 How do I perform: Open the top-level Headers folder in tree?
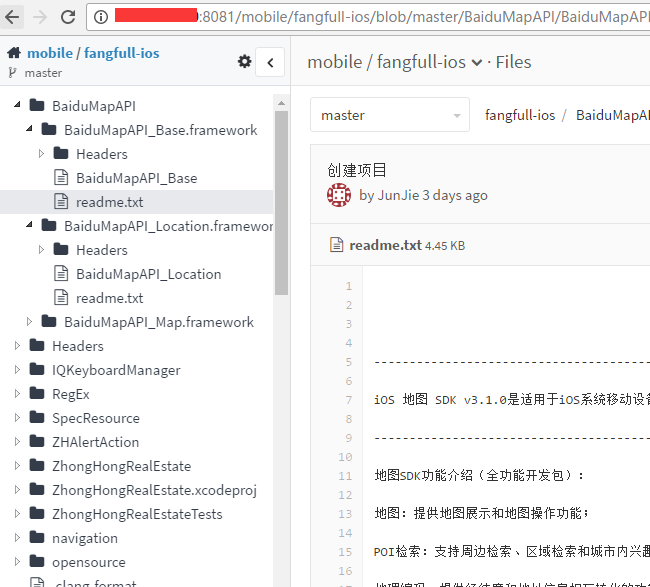[x=78, y=346]
